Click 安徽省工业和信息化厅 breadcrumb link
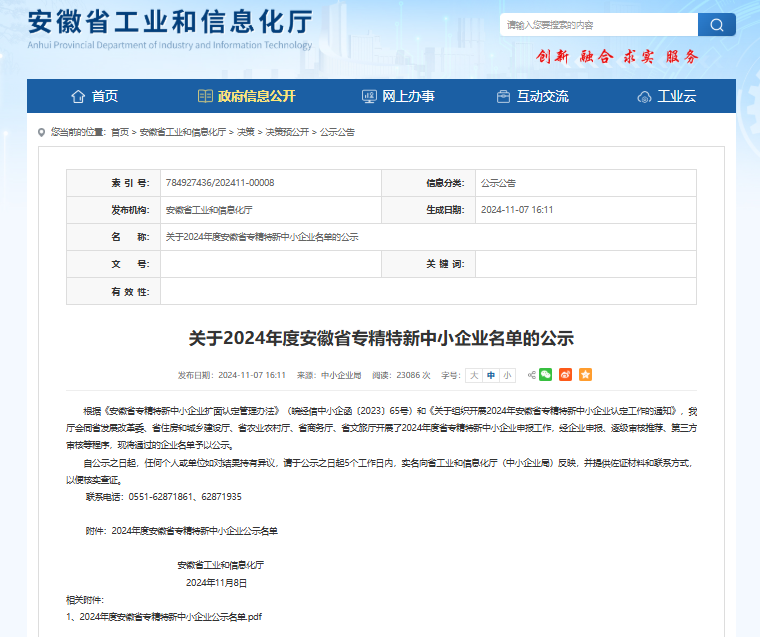Screen dimensions: 760x637 pyautogui.click(x=182, y=132)
